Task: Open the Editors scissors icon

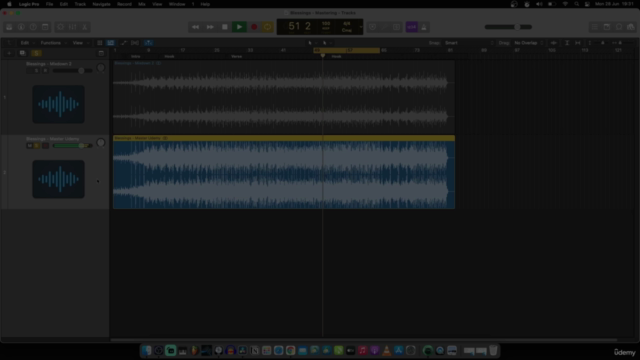Action: 84,27
